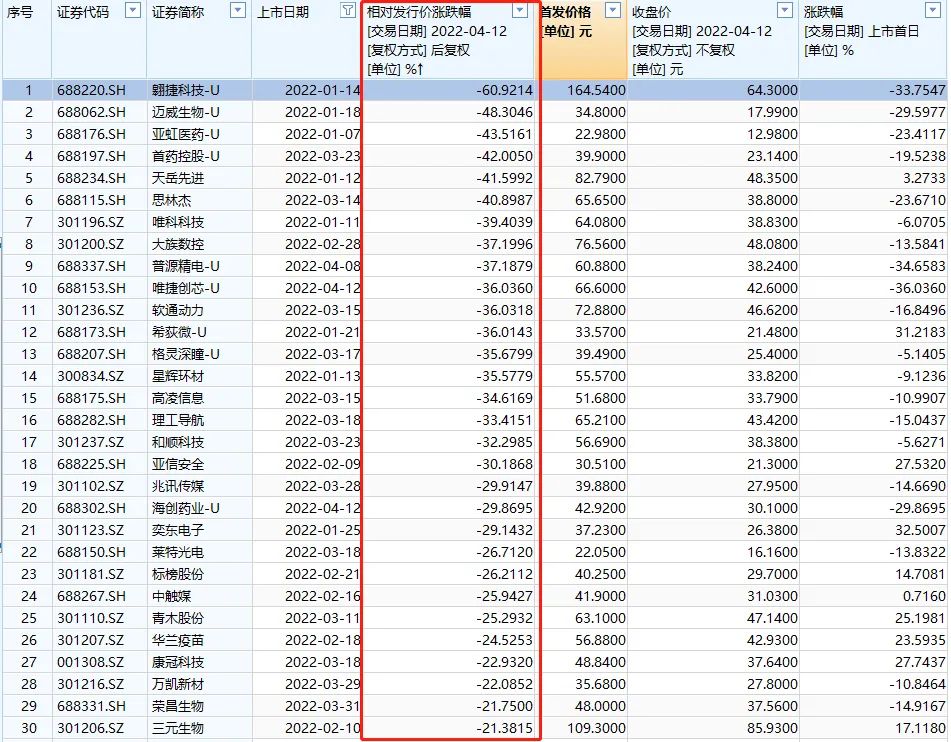Click the 109.3000 issue price cell

(x=596, y=728)
